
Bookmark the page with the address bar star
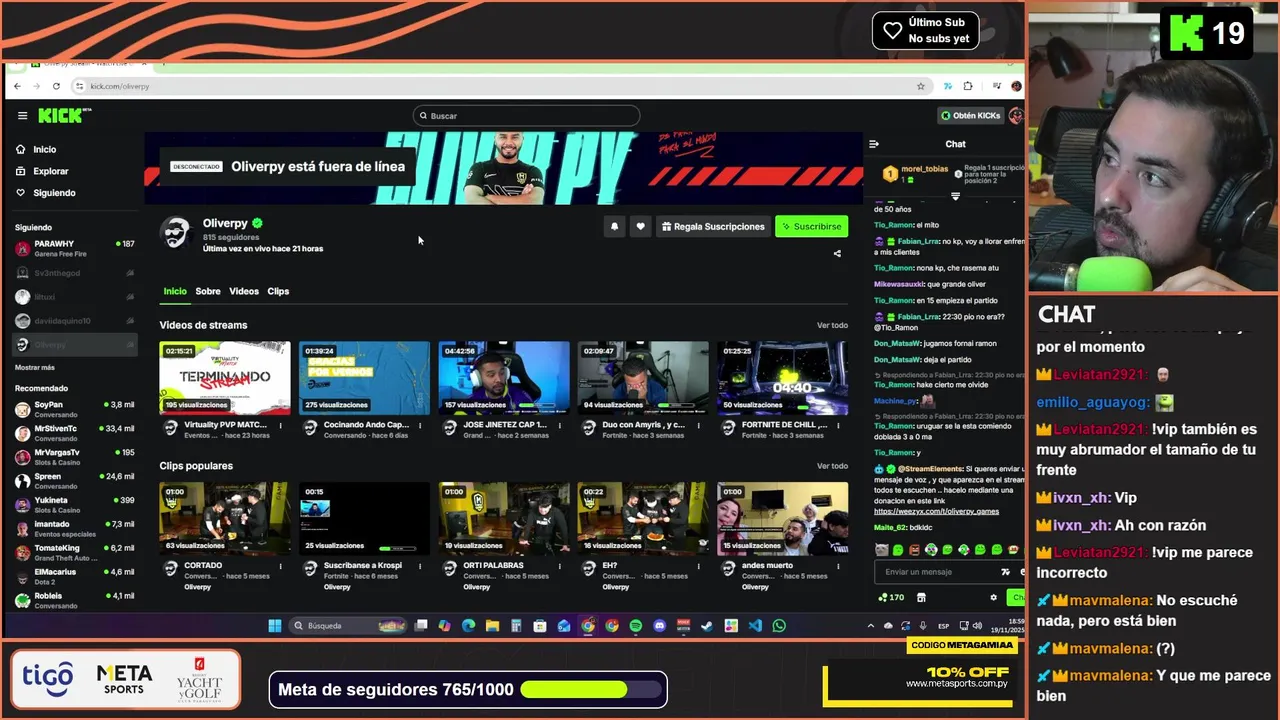[x=921, y=86]
